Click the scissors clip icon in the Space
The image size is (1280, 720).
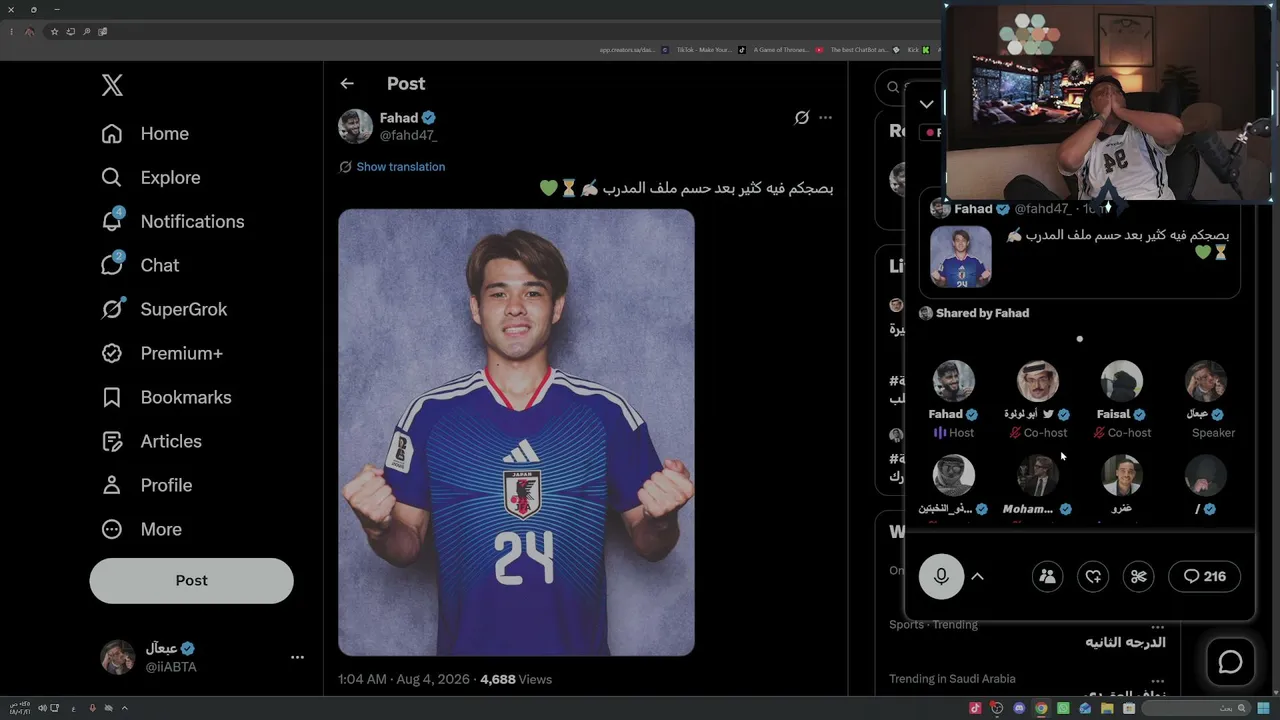(x=1139, y=576)
